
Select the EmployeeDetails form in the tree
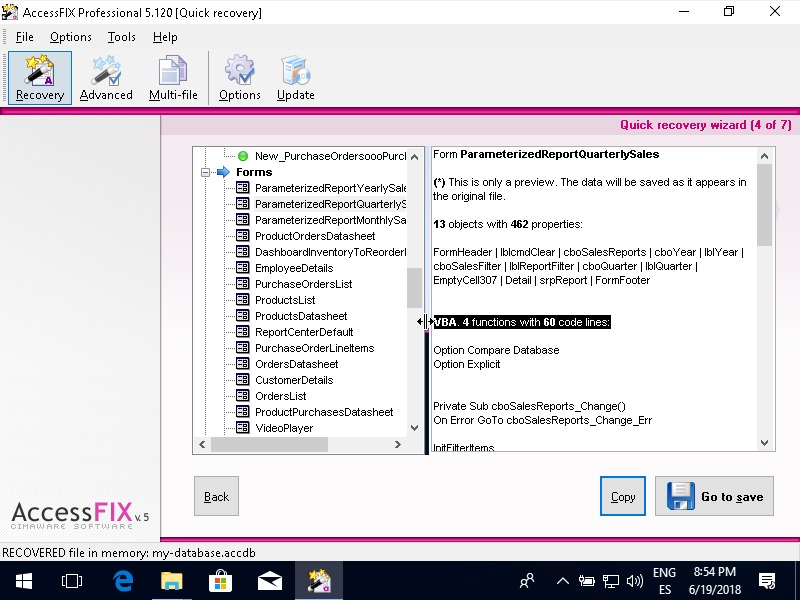click(293, 268)
